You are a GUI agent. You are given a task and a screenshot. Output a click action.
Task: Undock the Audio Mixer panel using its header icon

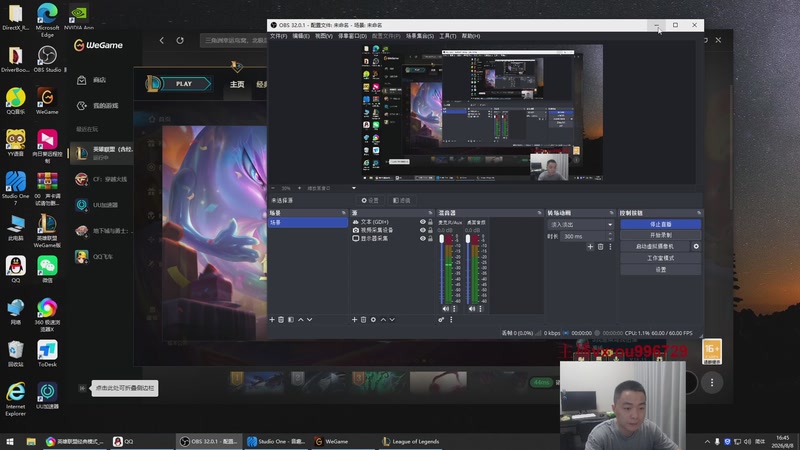pos(539,213)
